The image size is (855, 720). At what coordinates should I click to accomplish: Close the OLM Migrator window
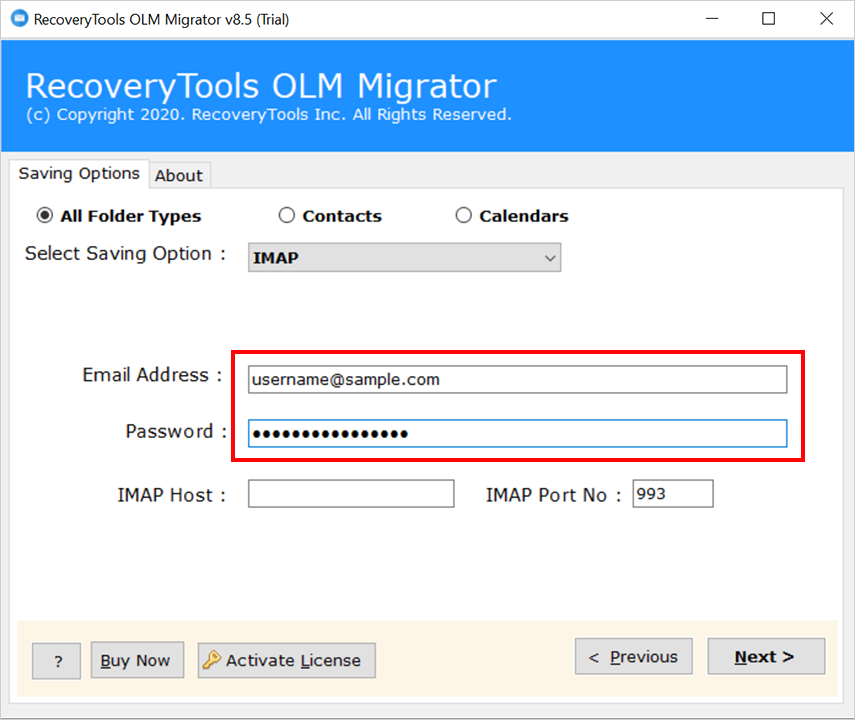click(x=826, y=19)
